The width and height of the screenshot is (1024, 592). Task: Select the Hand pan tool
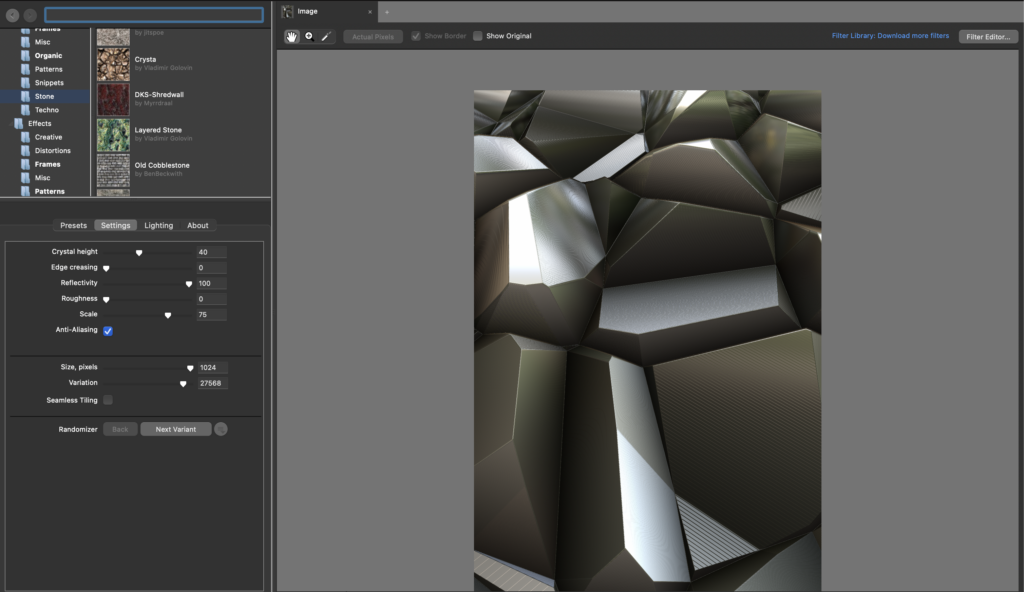[x=292, y=36]
